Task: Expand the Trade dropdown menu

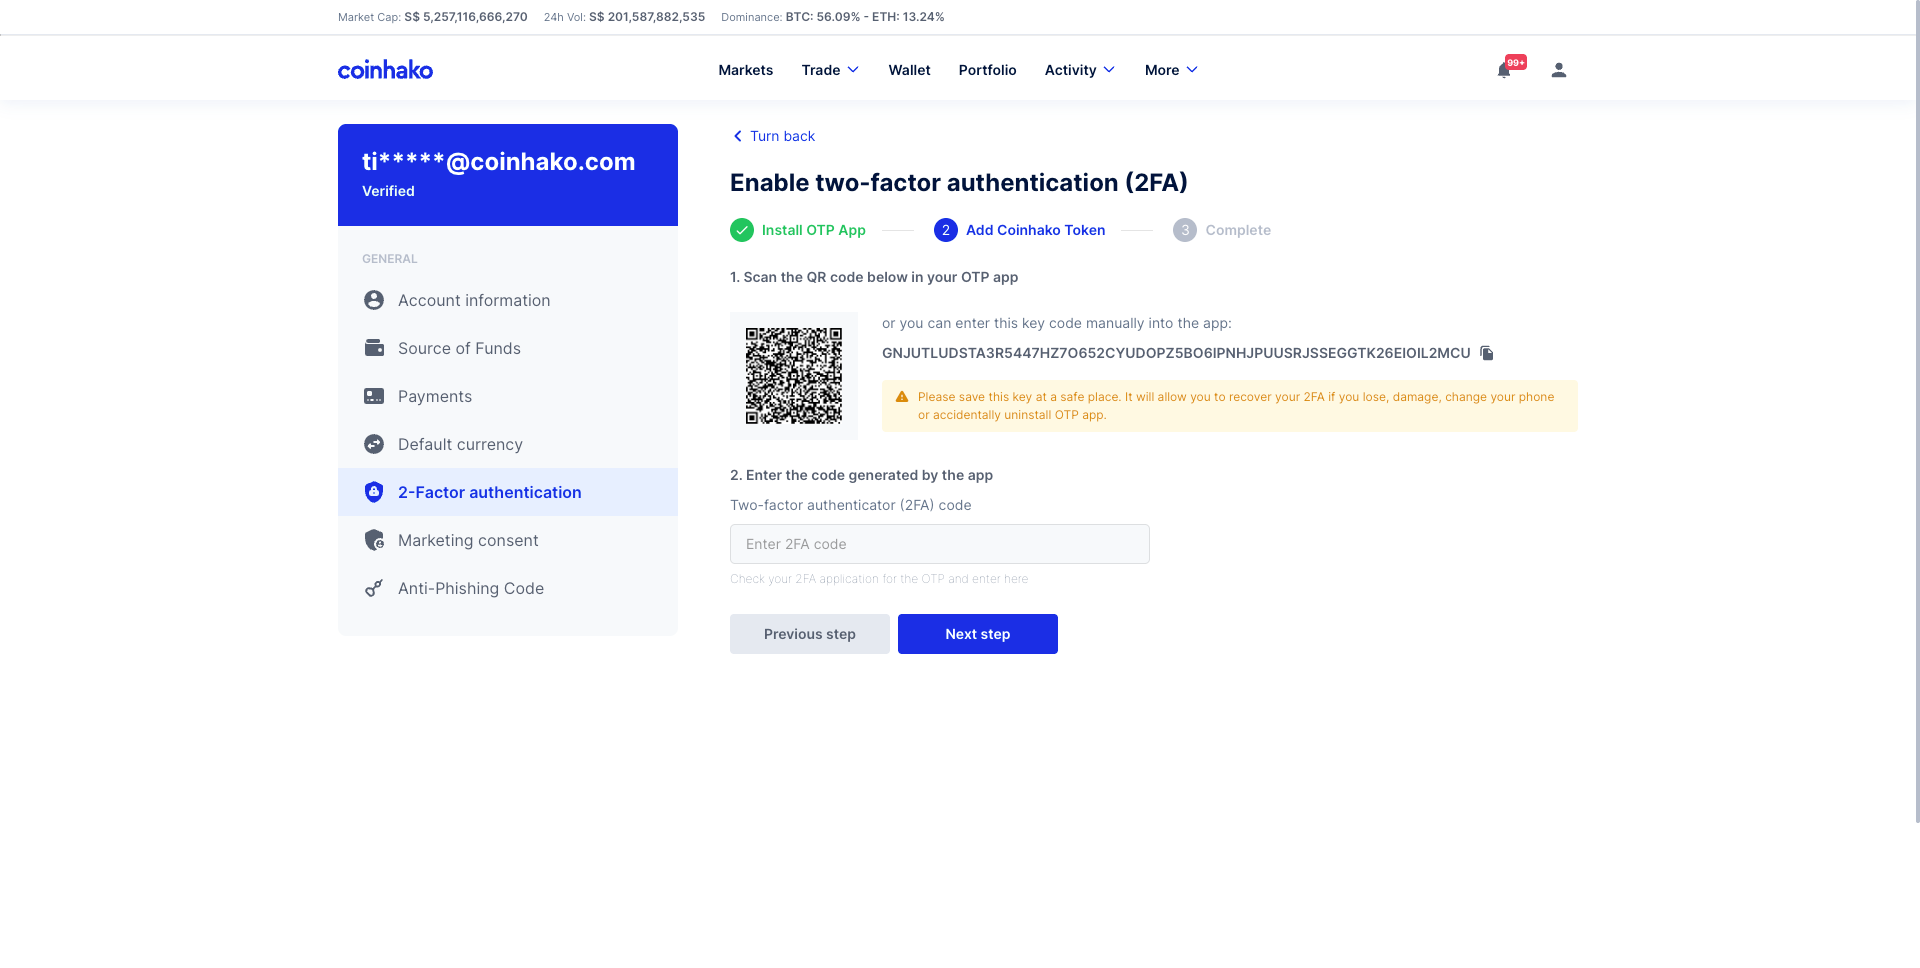Action: click(830, 70)
